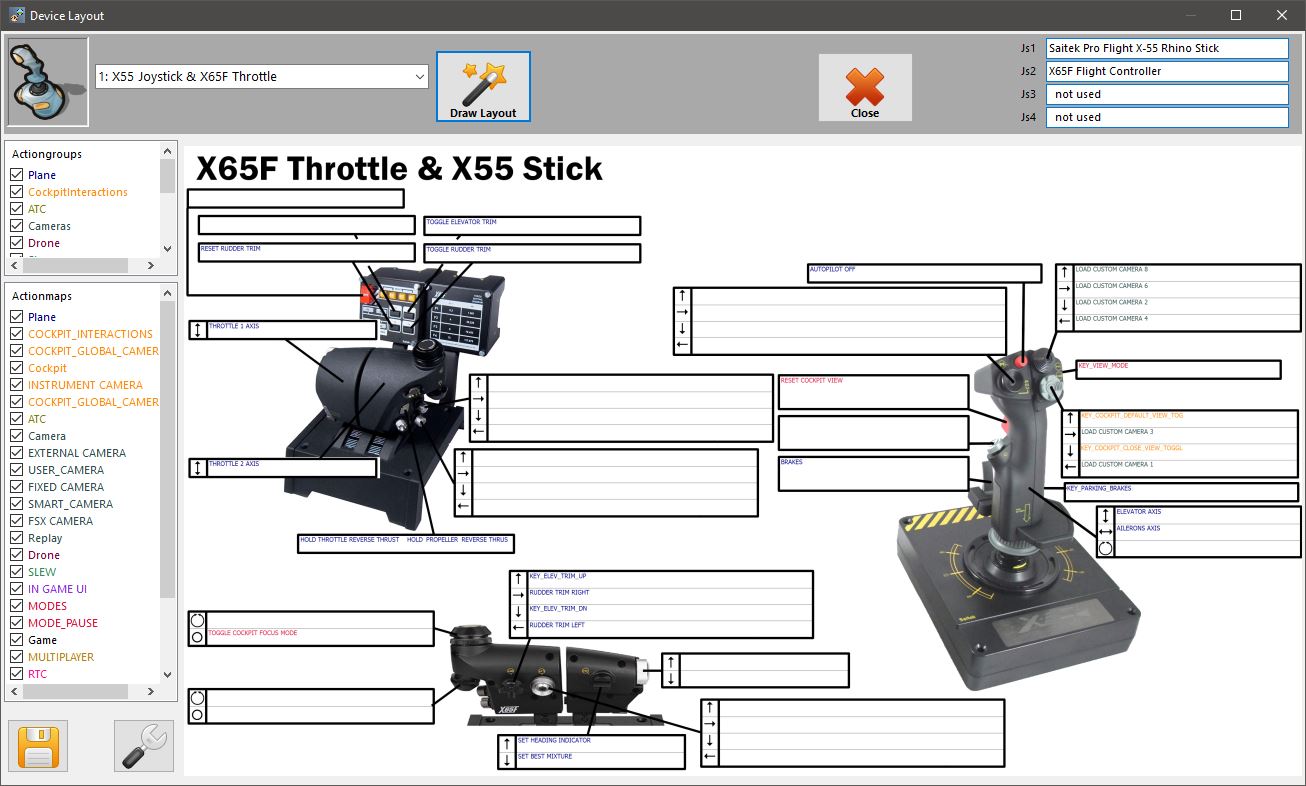
Task: Click the THROTTLE 2 AXIS label
Action: pos(234,464)
